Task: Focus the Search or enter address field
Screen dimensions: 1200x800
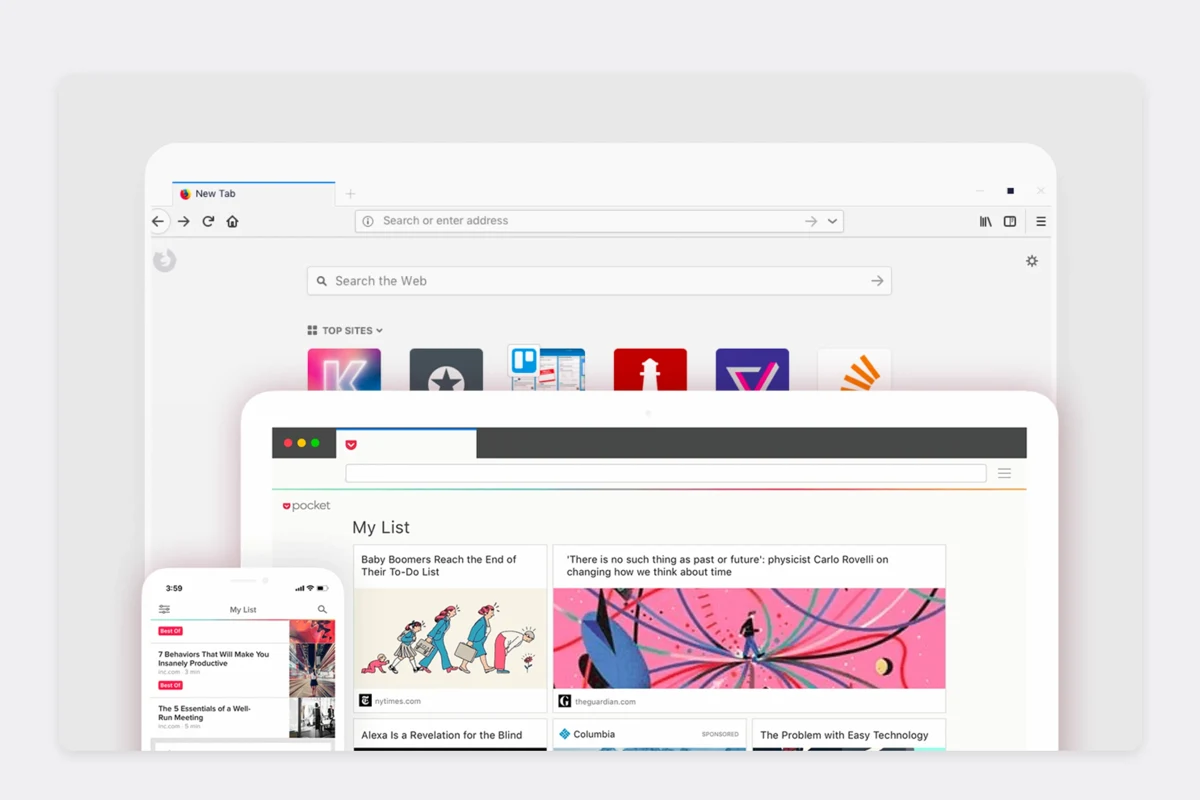Action: click(x=599, y=221)
